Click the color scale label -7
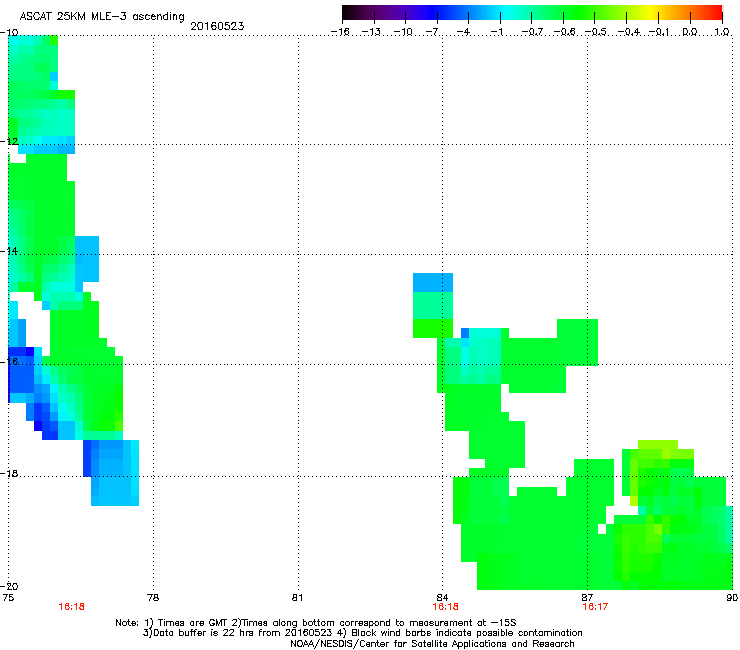 click(433, 32)
